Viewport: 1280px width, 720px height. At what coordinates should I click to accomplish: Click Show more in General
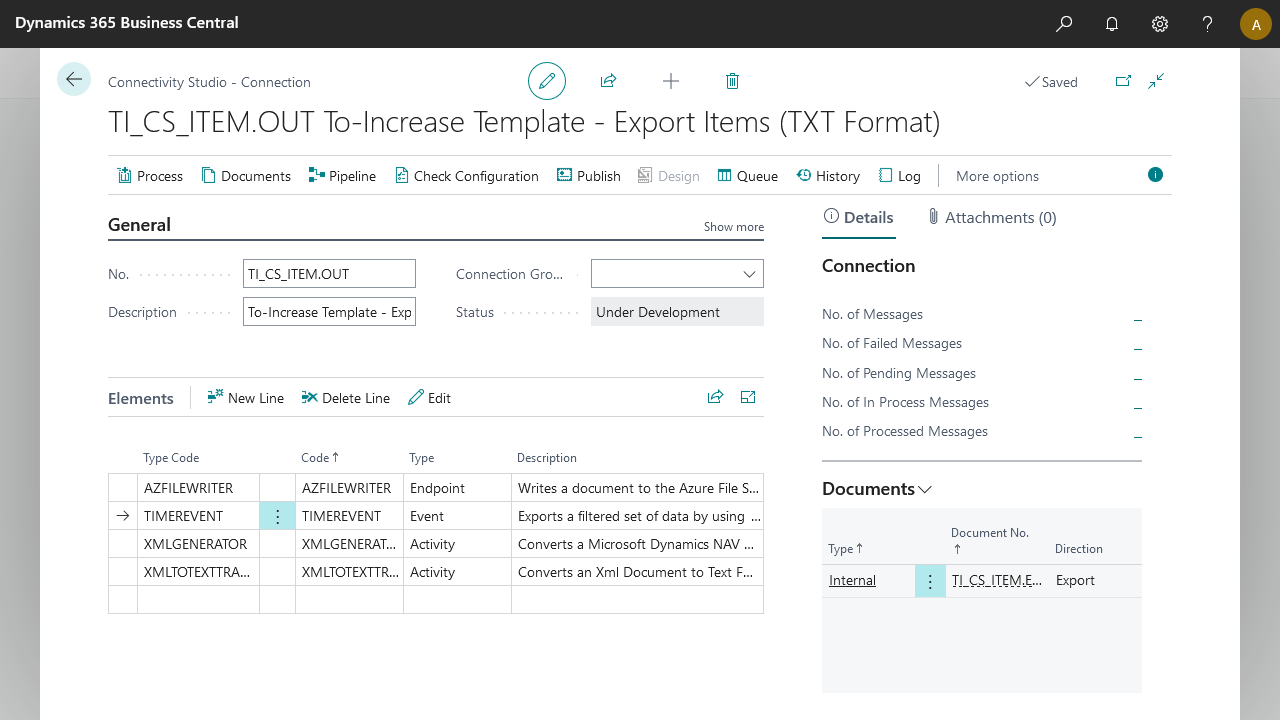734,227
